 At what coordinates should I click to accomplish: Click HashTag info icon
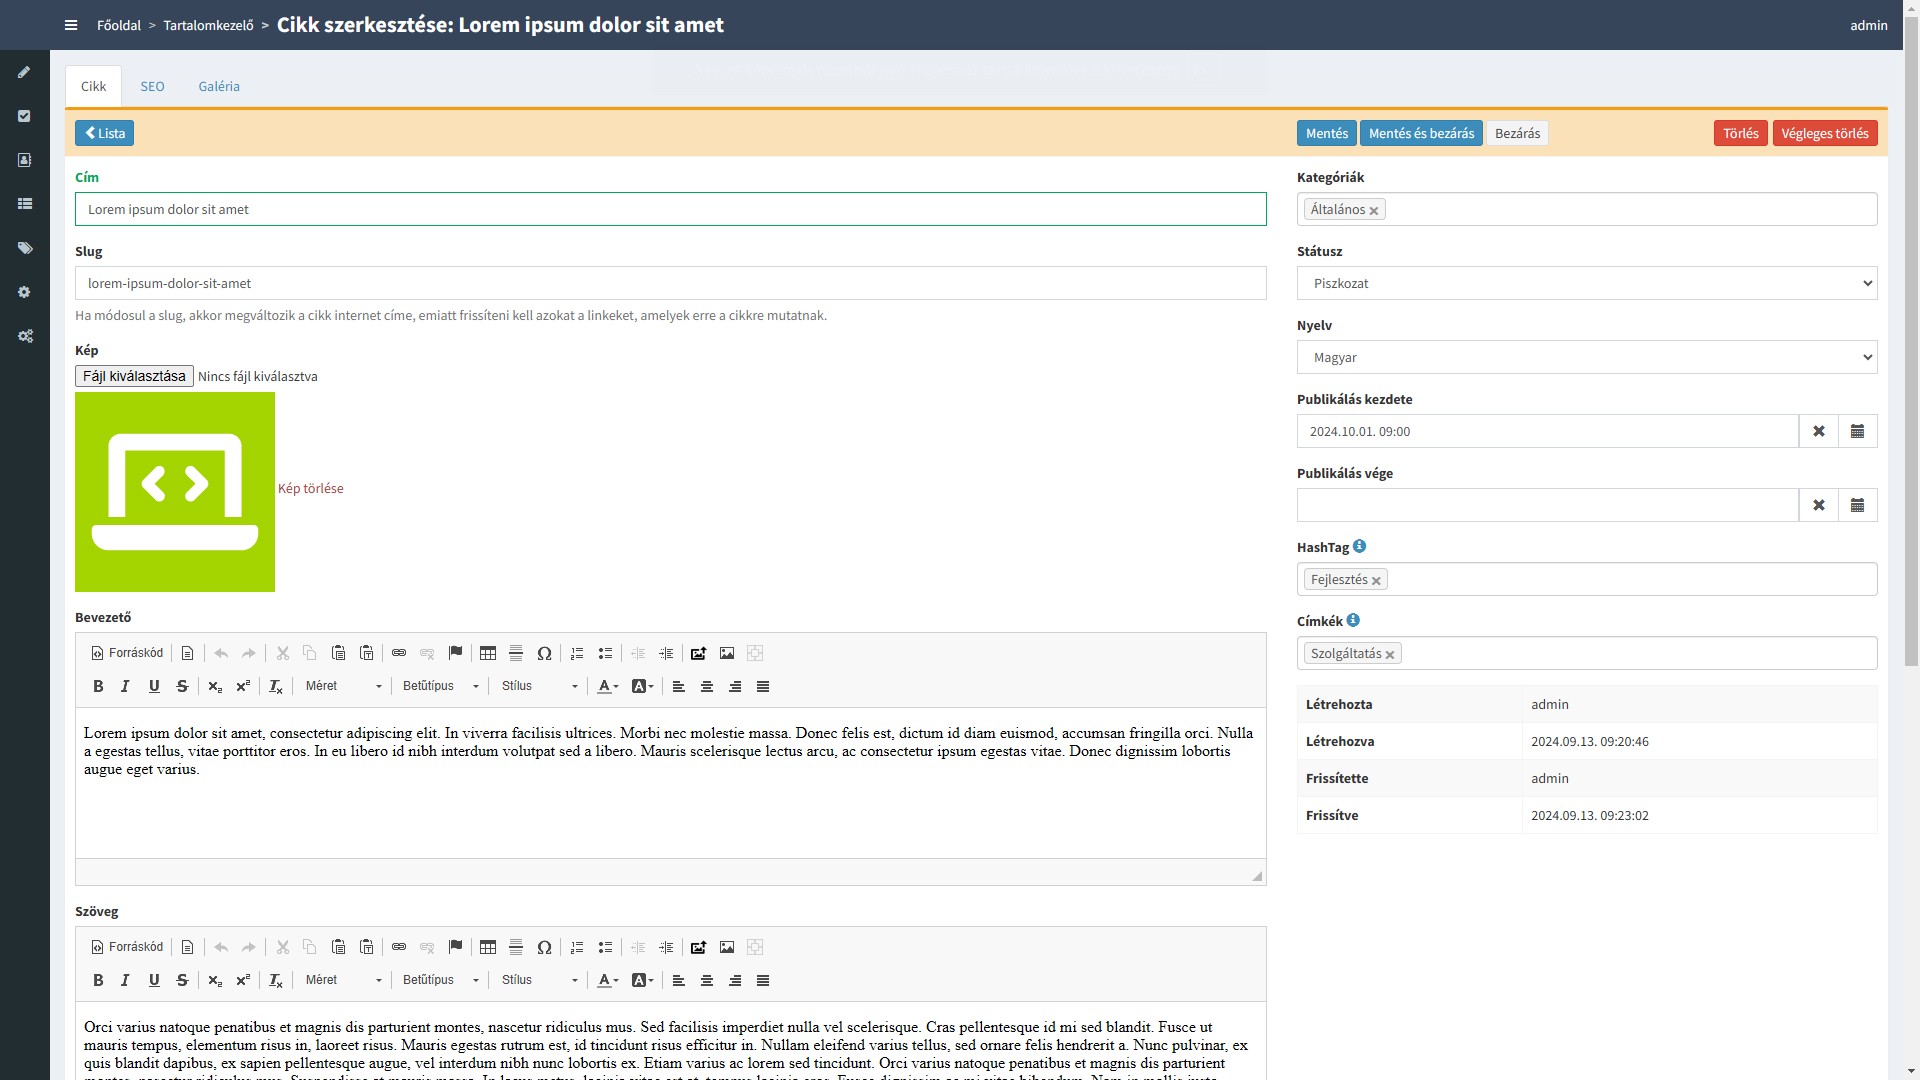click(x=1359, y=546)
